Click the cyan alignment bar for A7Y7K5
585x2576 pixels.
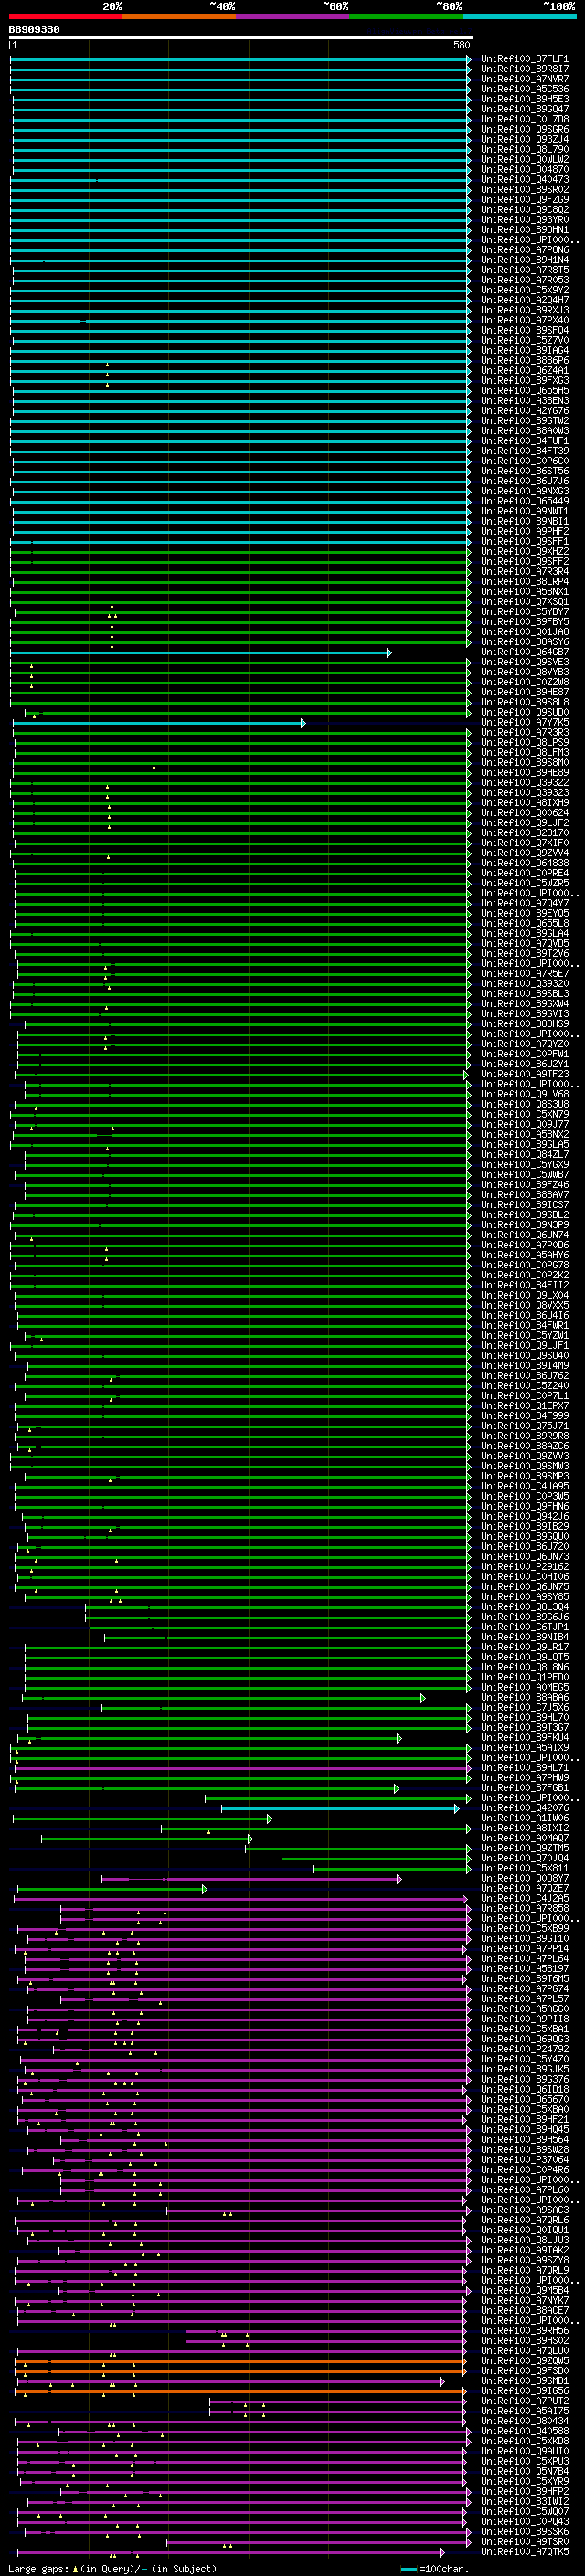click(x=158, y=723)
